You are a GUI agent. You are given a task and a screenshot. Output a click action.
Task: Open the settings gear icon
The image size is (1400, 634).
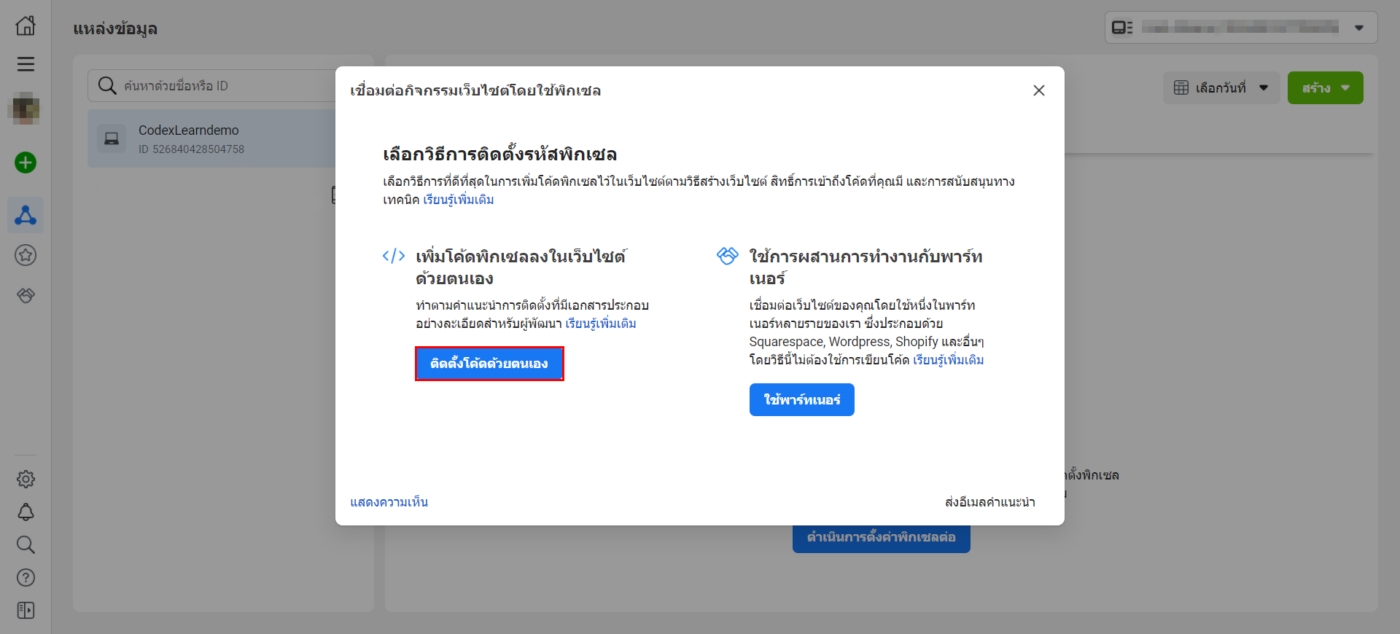26,479
